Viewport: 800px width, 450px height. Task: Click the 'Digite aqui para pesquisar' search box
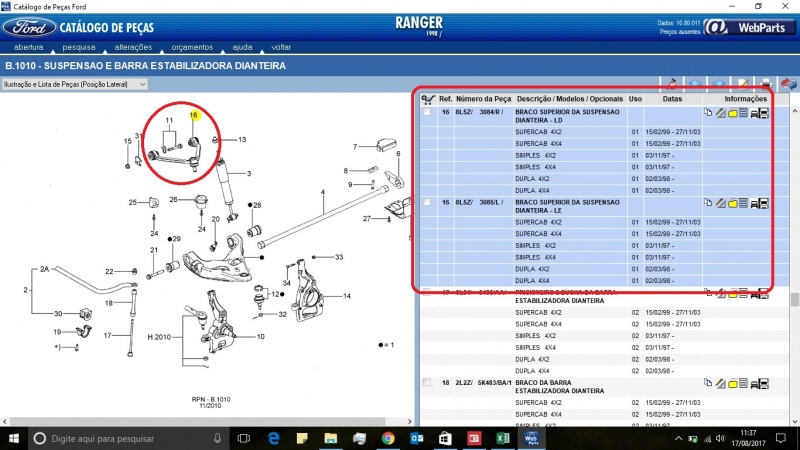click(x=128, y=438)
